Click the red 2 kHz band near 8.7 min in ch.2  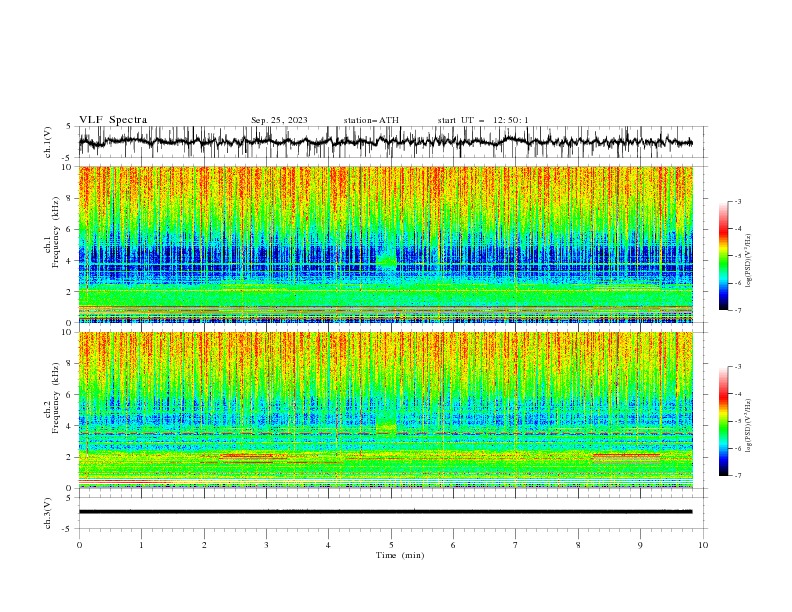[x=626, y=456]
